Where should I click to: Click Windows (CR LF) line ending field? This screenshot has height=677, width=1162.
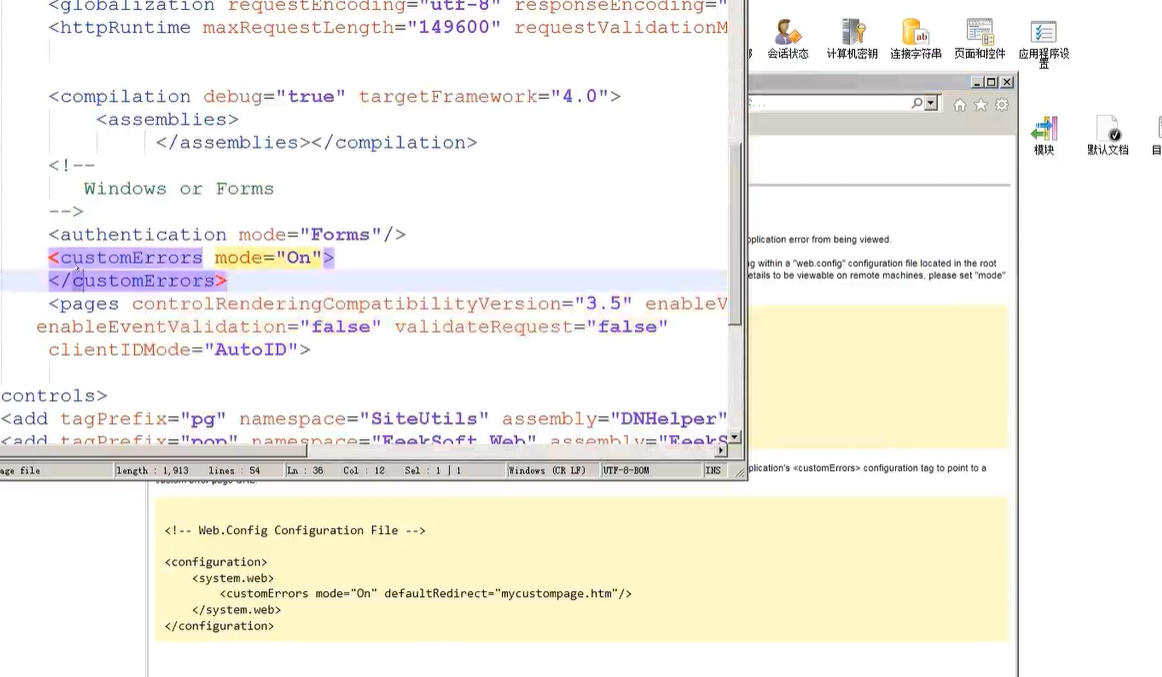(x=547, y=470)
